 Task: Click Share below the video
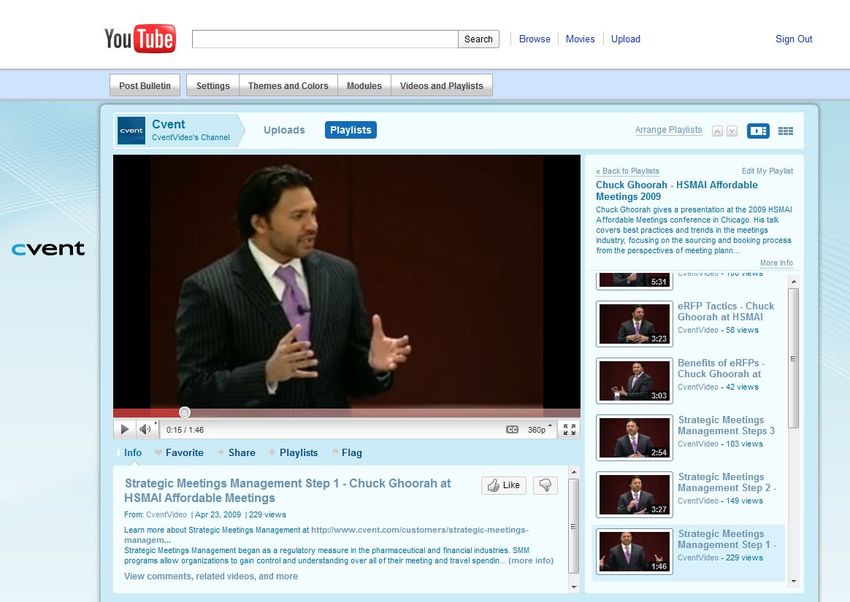point(242,452)
